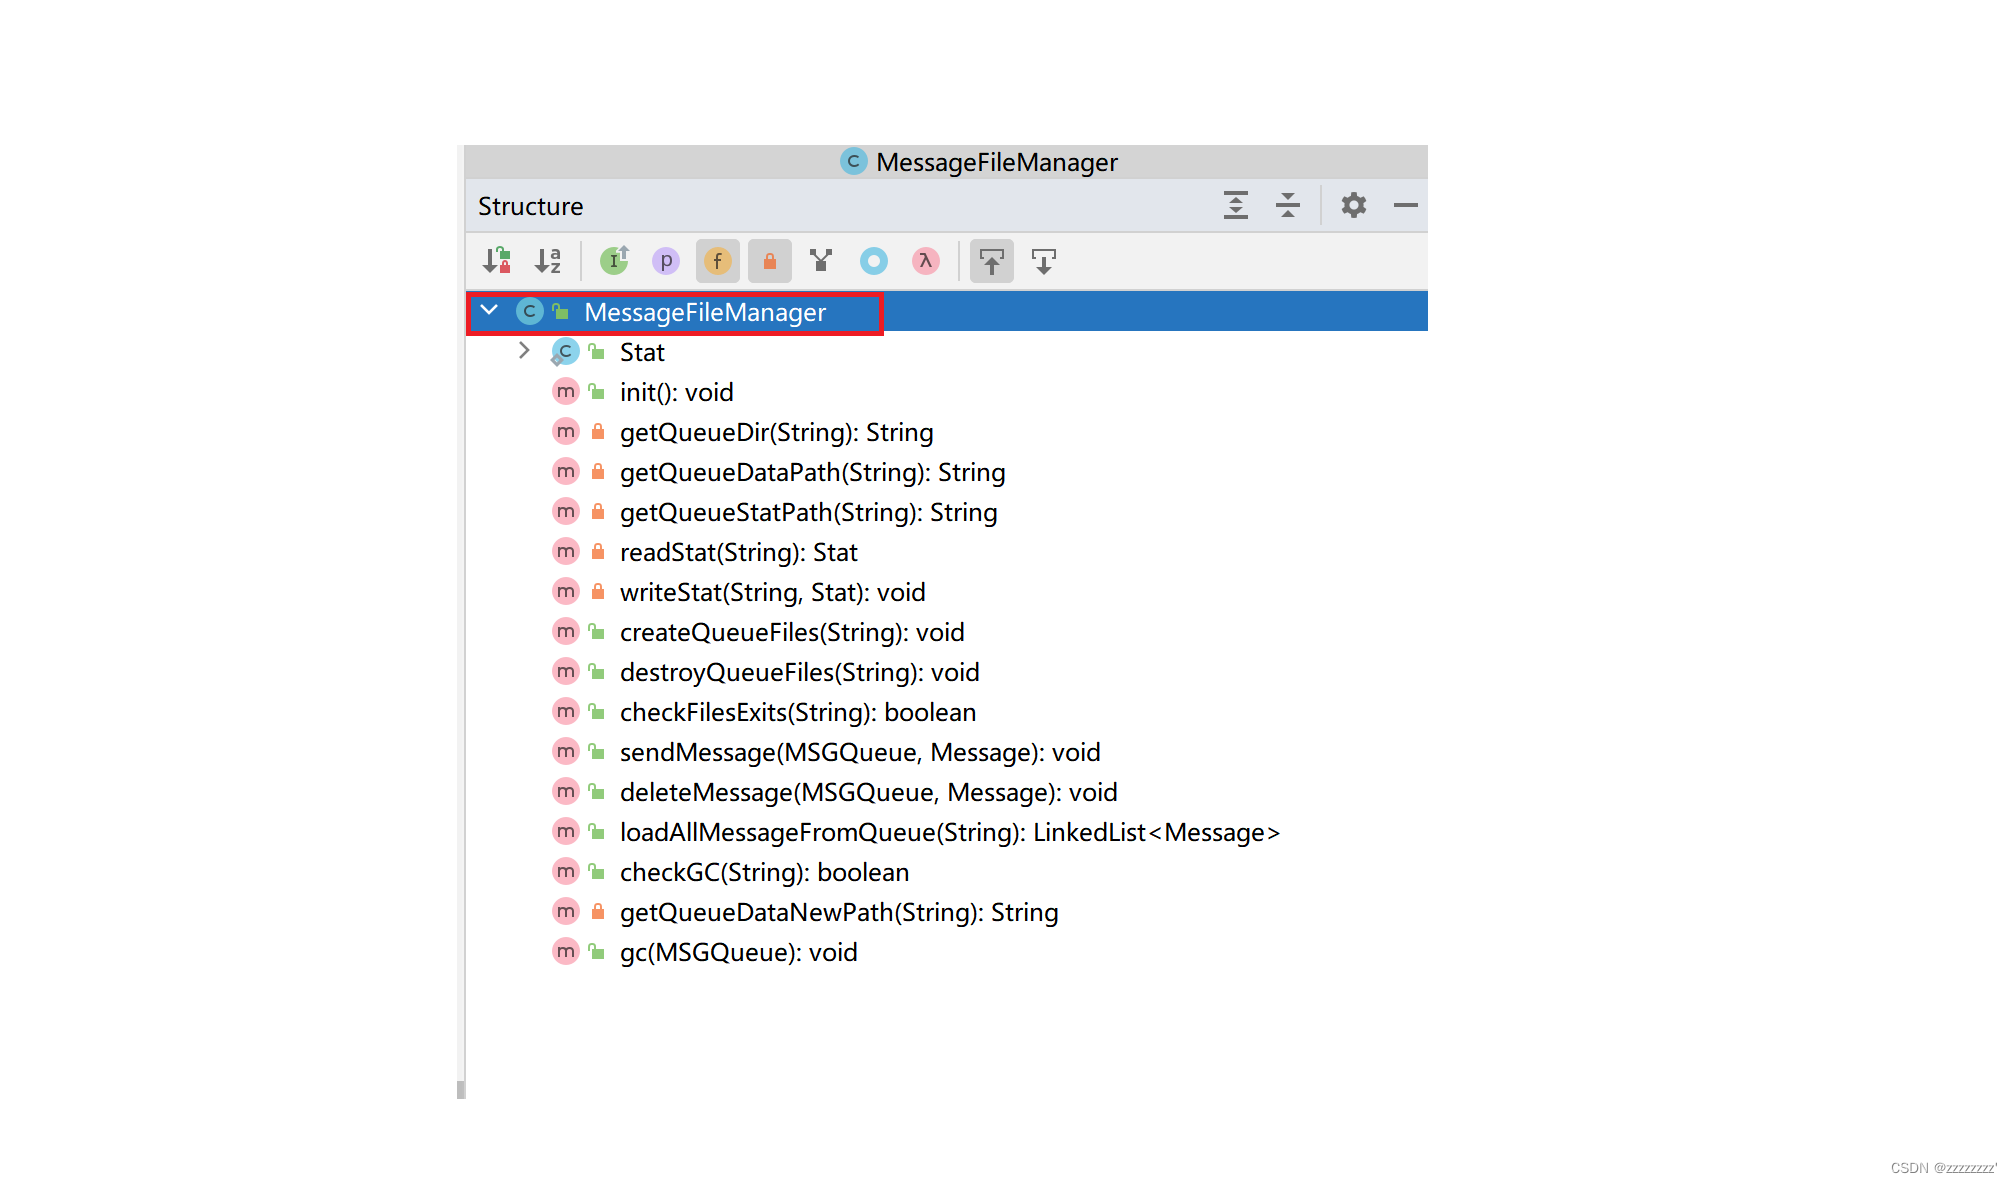Select init(): void method

click(947, 392)
